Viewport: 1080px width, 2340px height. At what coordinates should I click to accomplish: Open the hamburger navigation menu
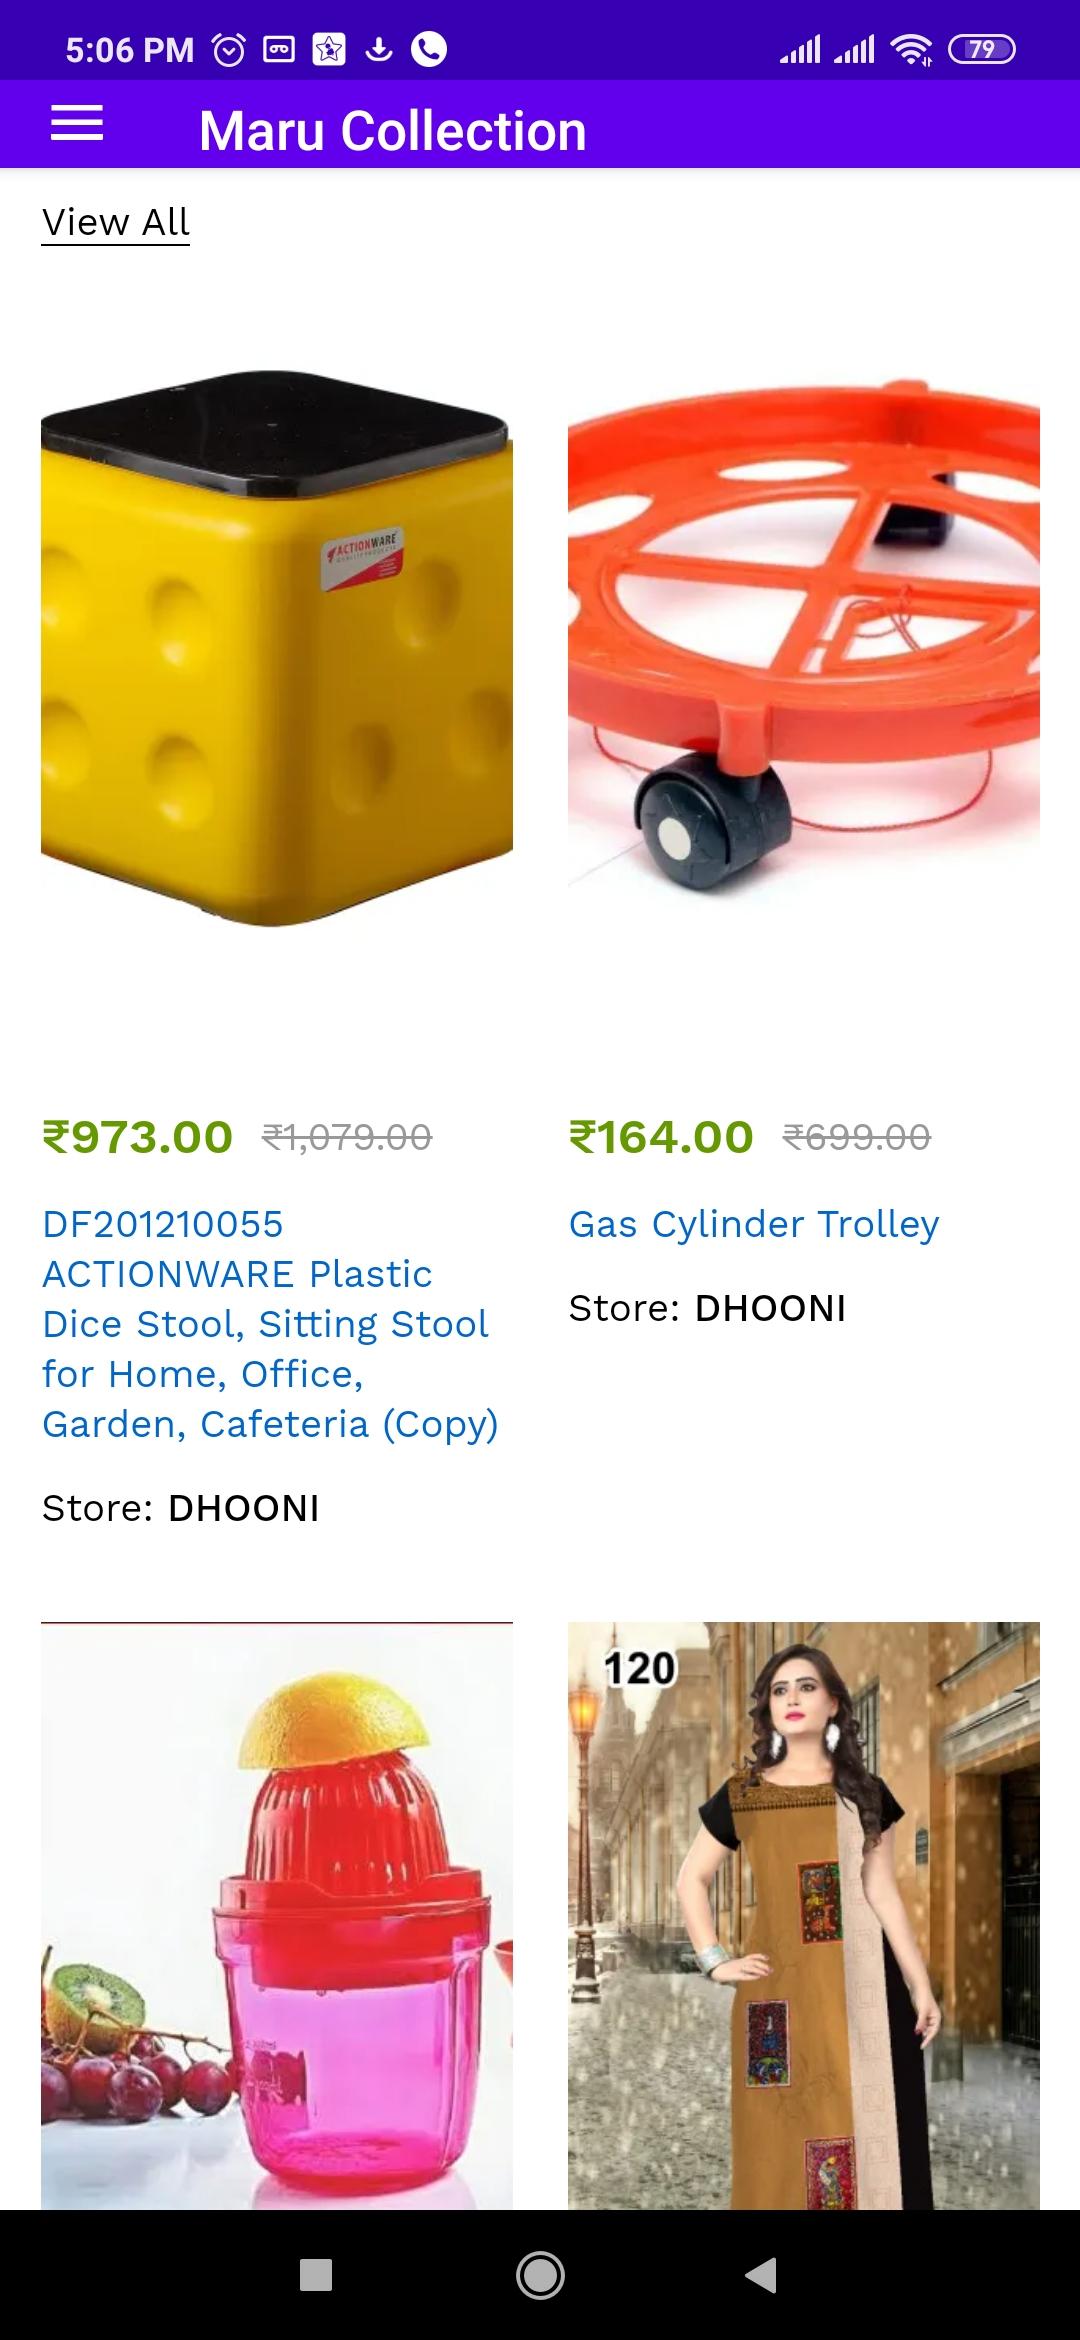coord(77,124)
